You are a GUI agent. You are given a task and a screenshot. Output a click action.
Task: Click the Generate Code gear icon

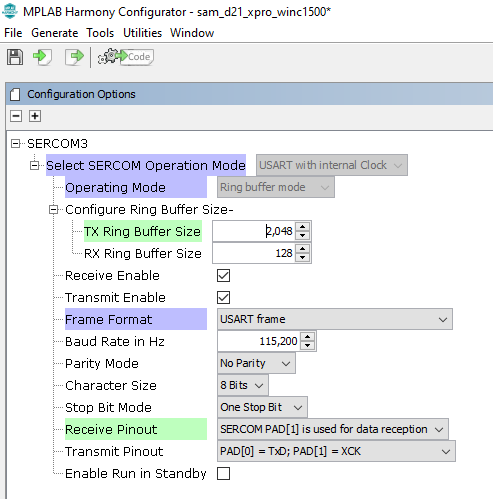click(125, 57)
